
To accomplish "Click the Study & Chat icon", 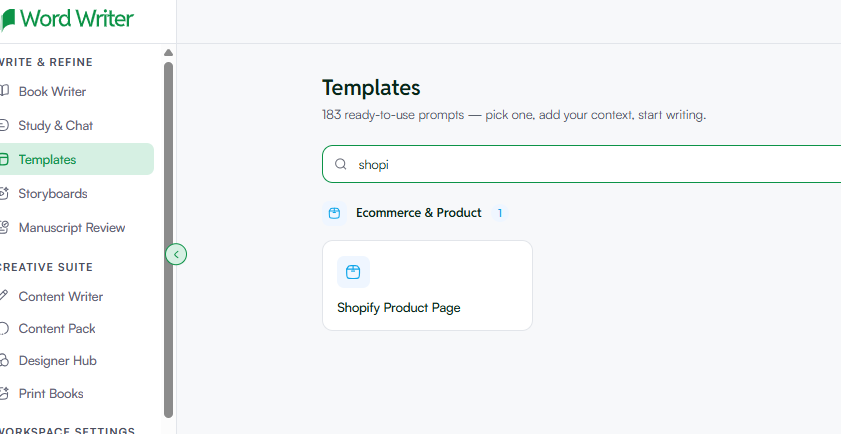I will pyautogui.click(x=4, y=126).
